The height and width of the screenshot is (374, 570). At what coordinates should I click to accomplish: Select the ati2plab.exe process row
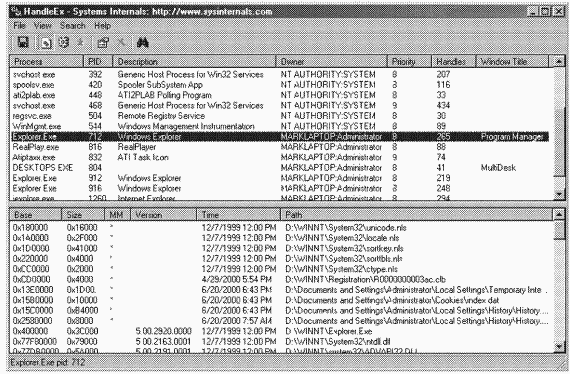[279, 95]
